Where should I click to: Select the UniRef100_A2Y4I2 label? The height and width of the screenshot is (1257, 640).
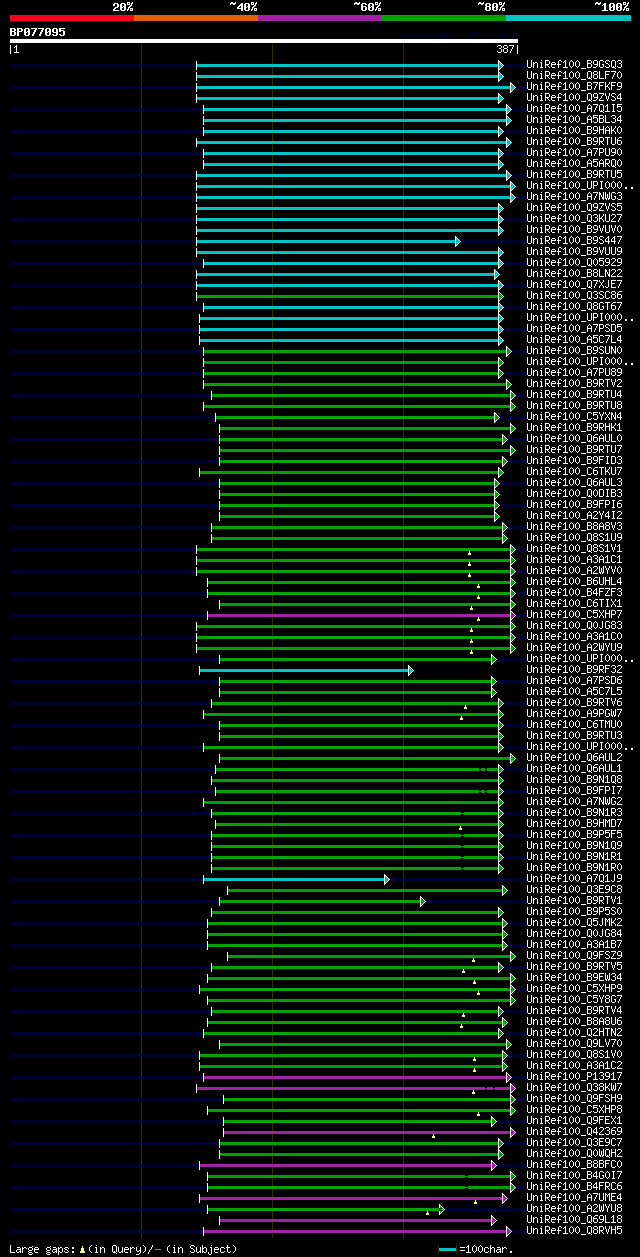574,515
